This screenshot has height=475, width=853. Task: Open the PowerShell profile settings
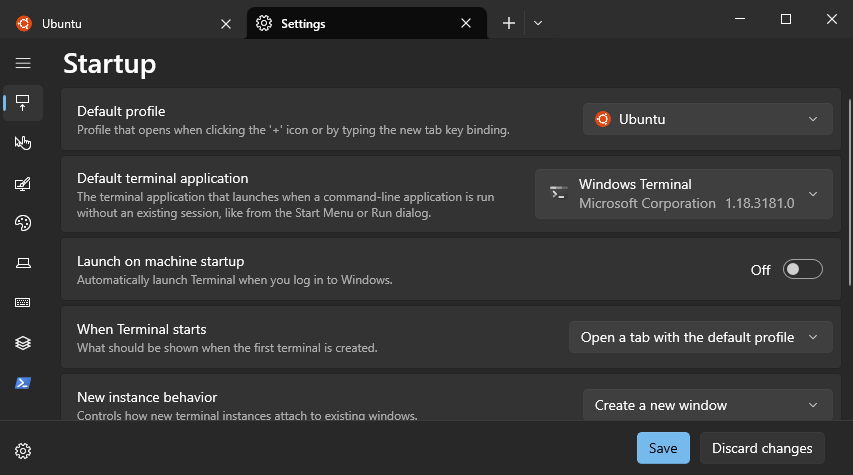[x=23, y=383]
